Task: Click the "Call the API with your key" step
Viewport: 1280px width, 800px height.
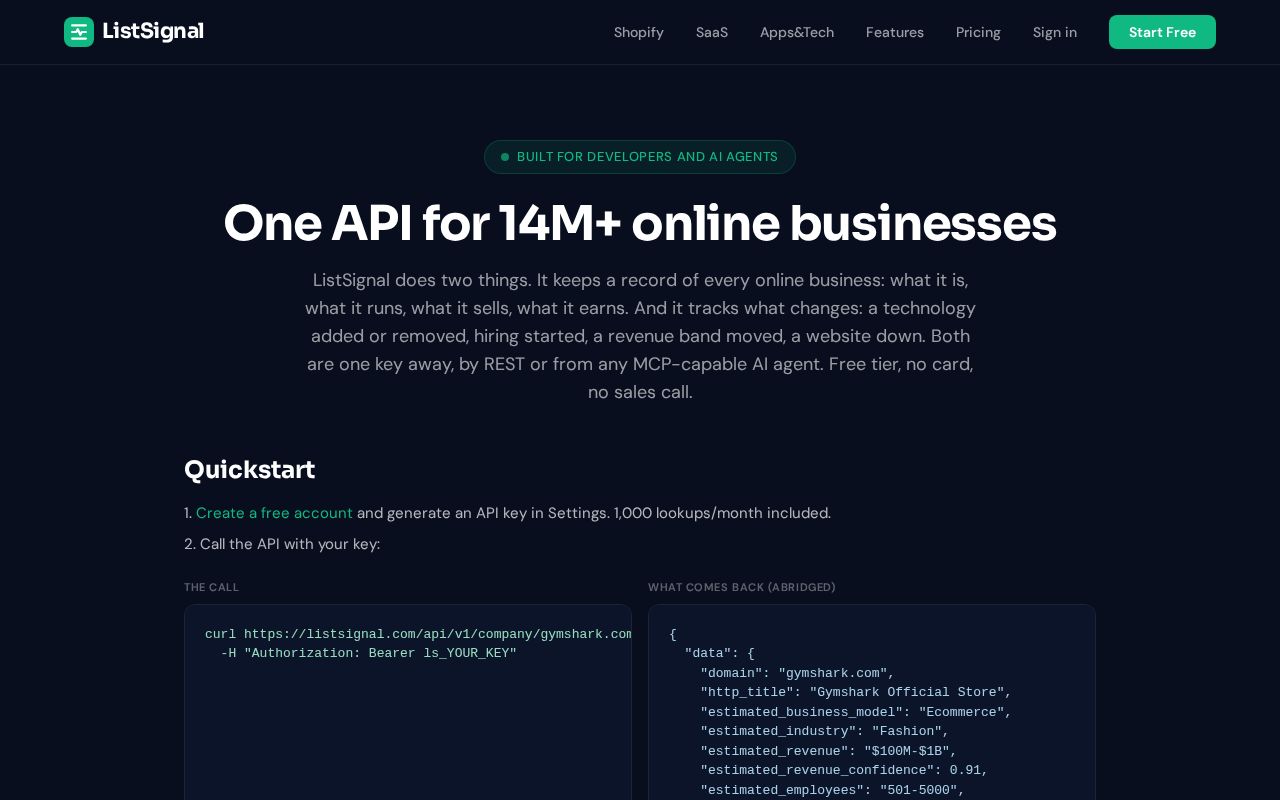Action: pyautogui.click(x=282, y=544)
